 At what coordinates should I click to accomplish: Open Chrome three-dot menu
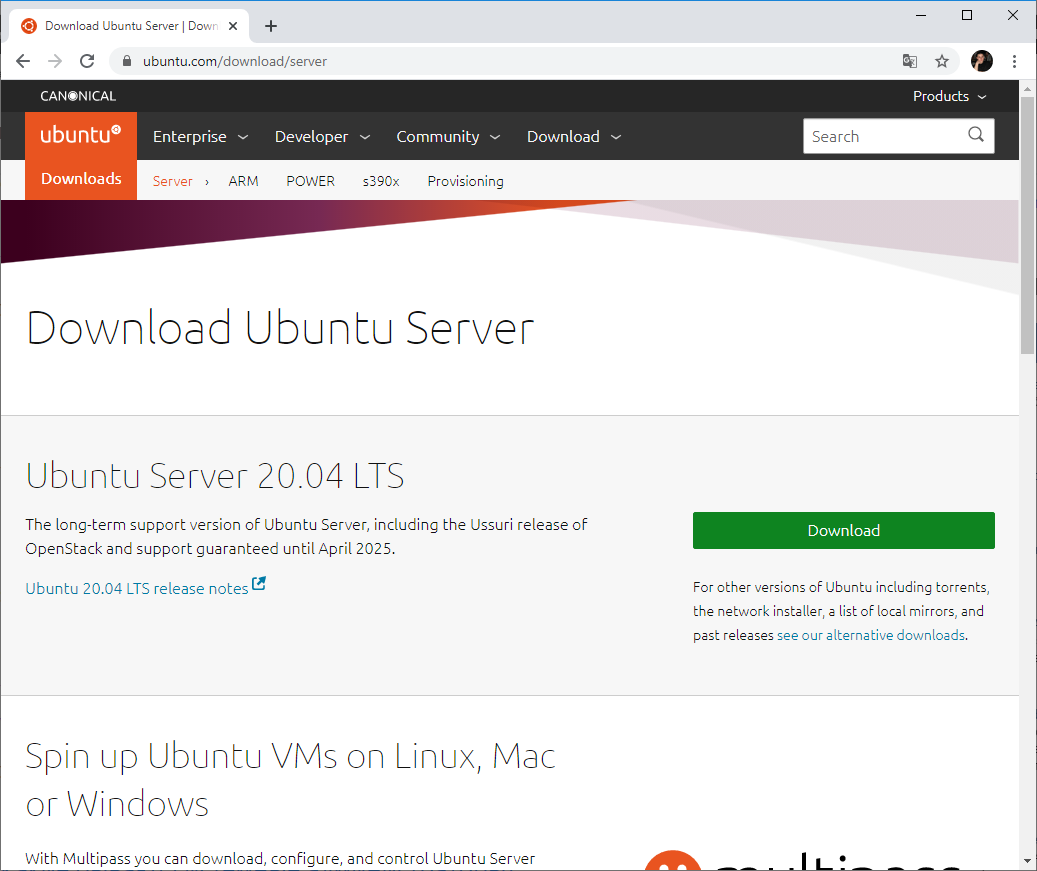click(1014, 62)
